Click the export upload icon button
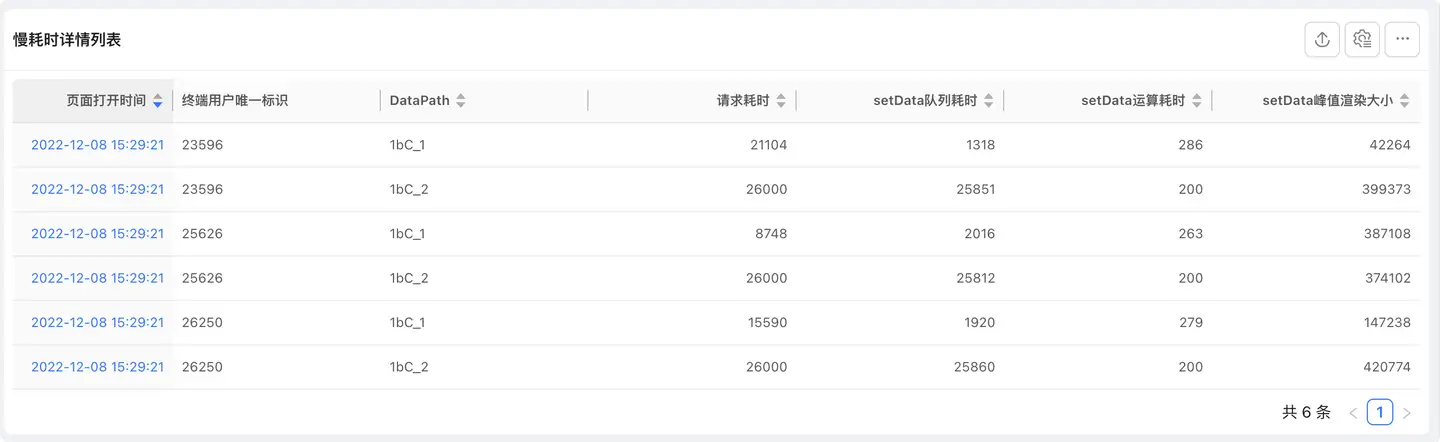Viewport: 1440px width, 442px height. [1322, 40]
